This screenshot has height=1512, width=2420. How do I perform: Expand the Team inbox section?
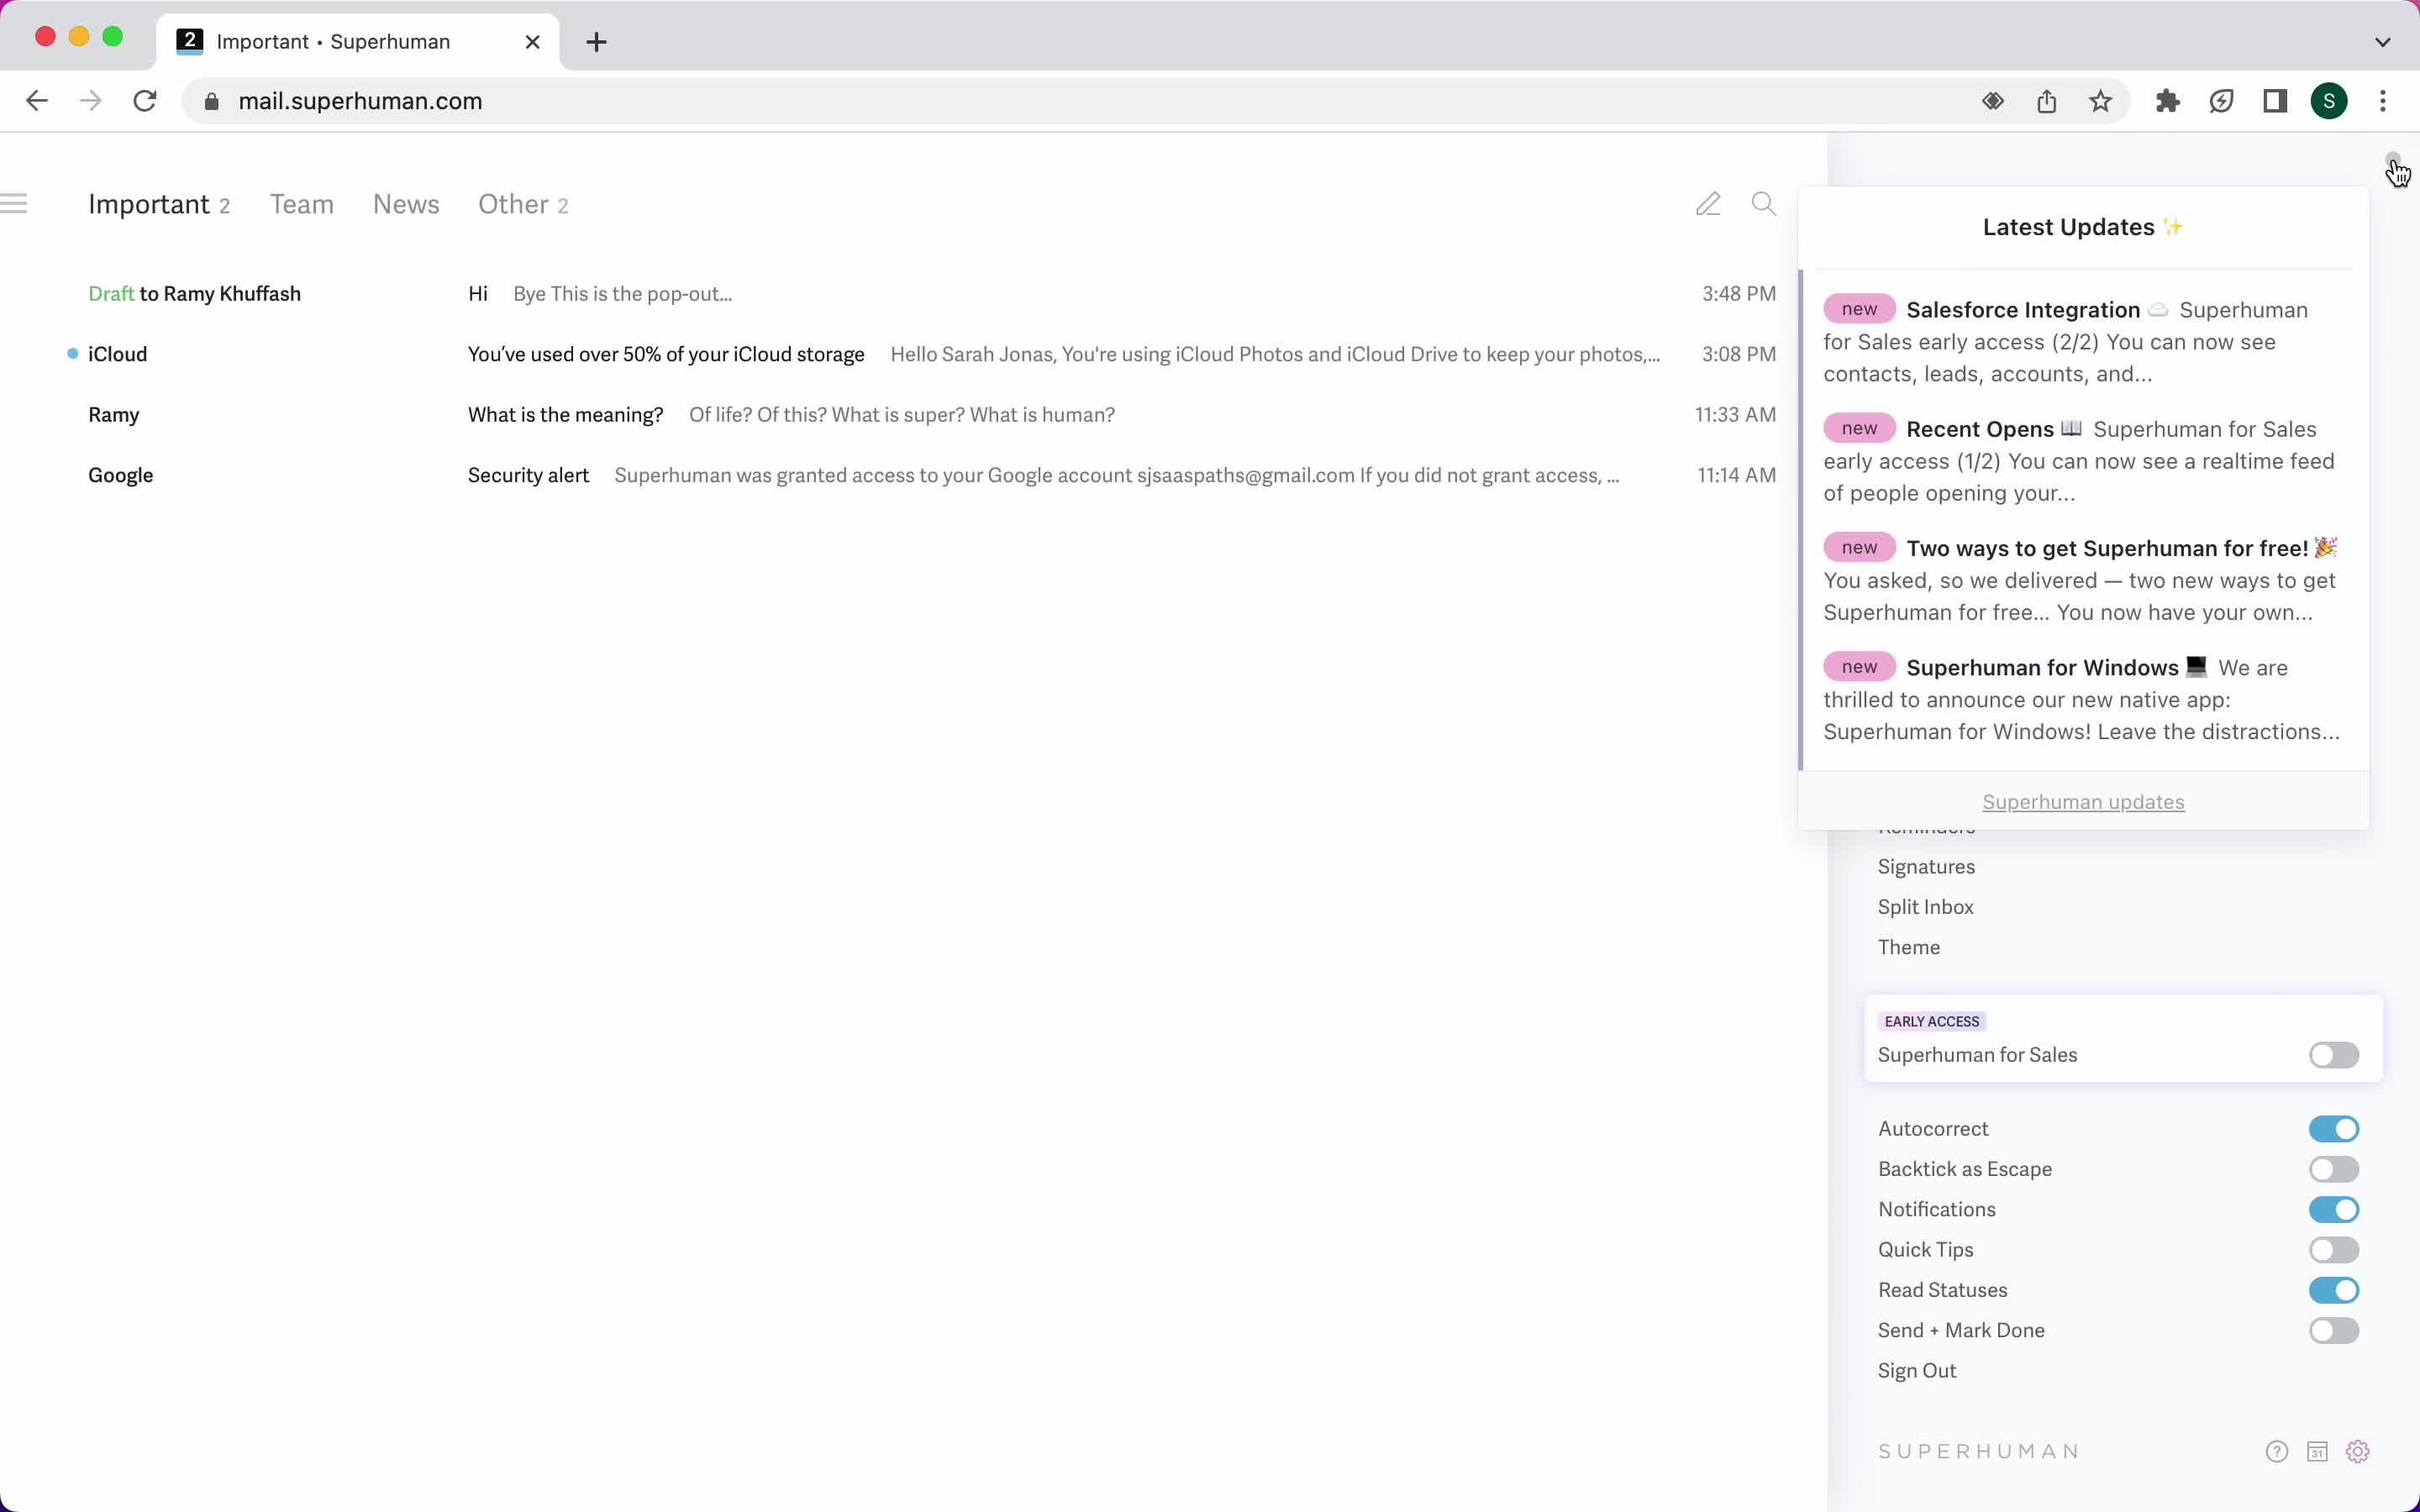[x=302, y=206]
